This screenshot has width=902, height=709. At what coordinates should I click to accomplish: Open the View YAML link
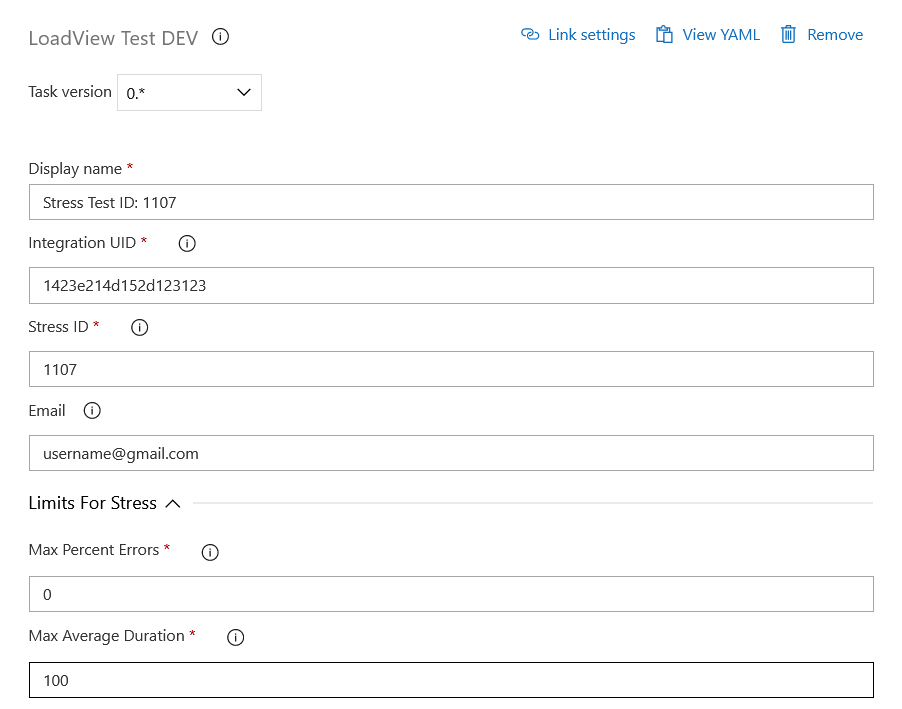(x=721, y=35)
